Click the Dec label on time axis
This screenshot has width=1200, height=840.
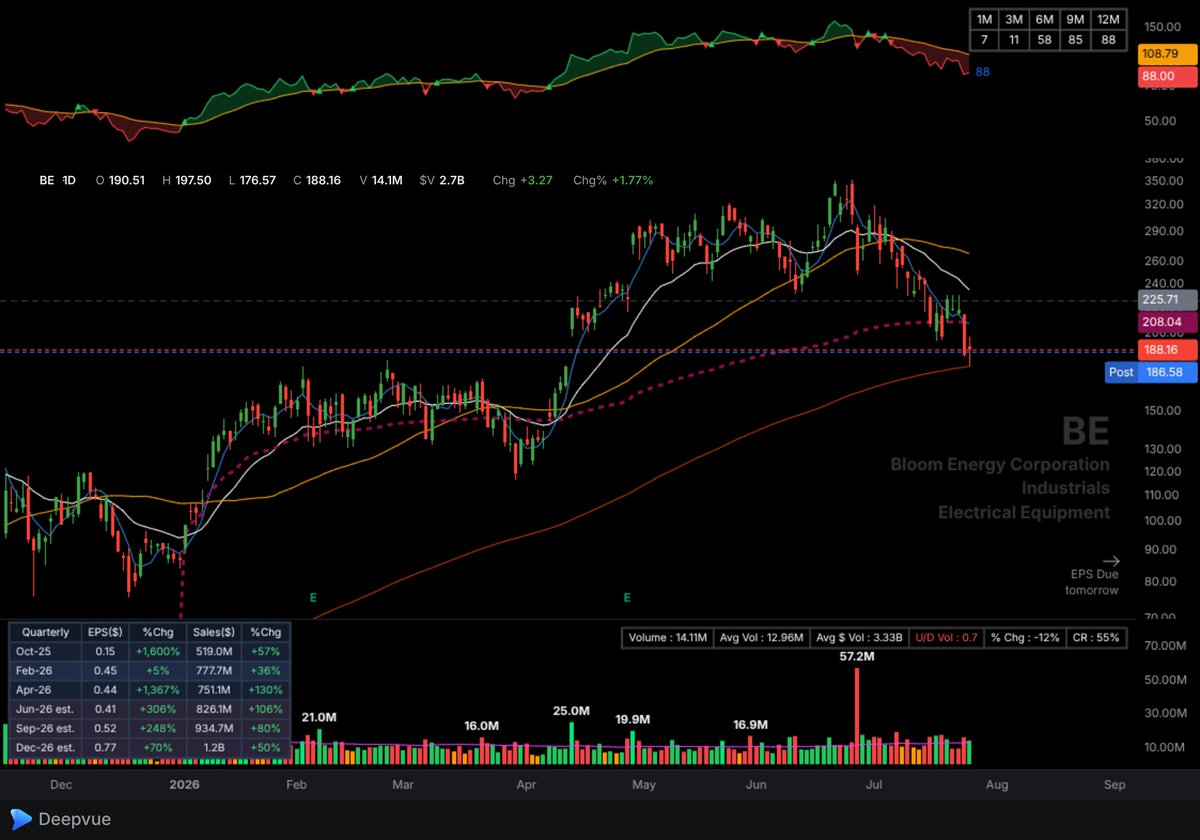pos(61,785)
